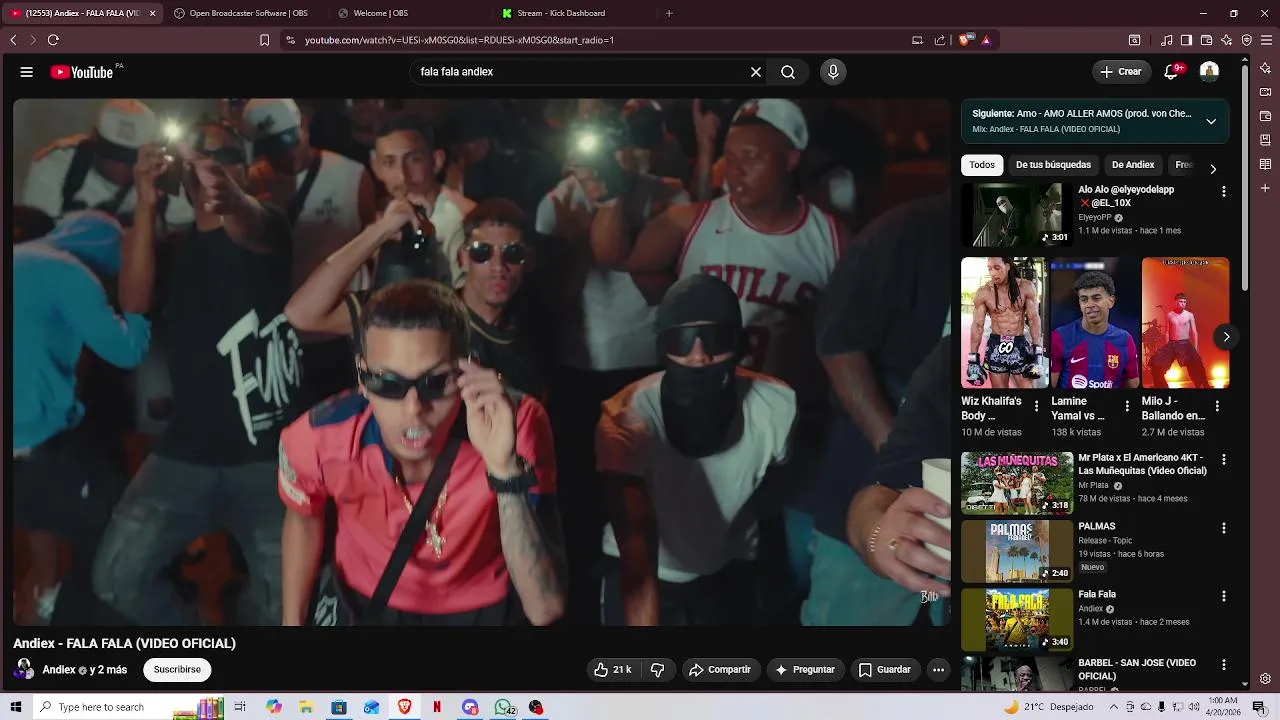This screenshot has height=720, width=1280.
Task: Open YouTube notifications bell
Action: tap(1171, 72)
